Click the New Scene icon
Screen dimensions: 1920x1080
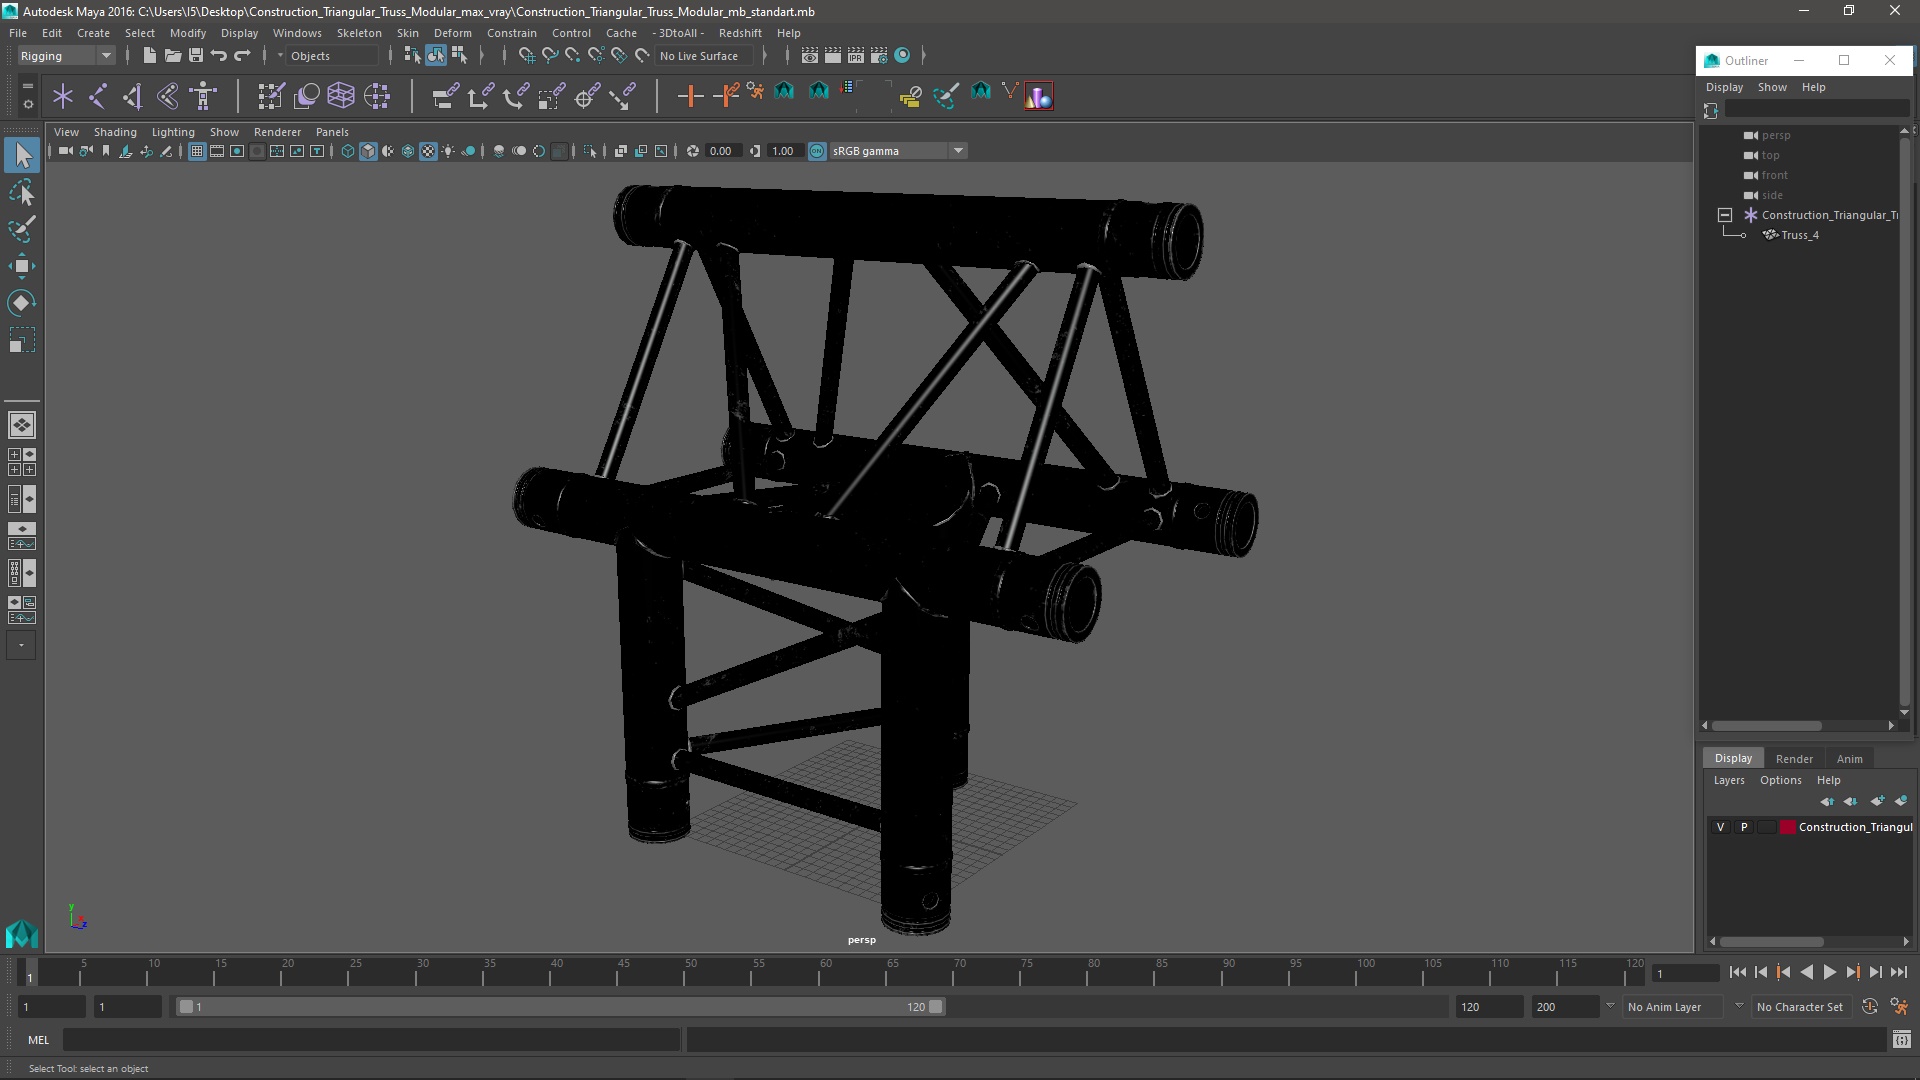(x=149, y=55)
